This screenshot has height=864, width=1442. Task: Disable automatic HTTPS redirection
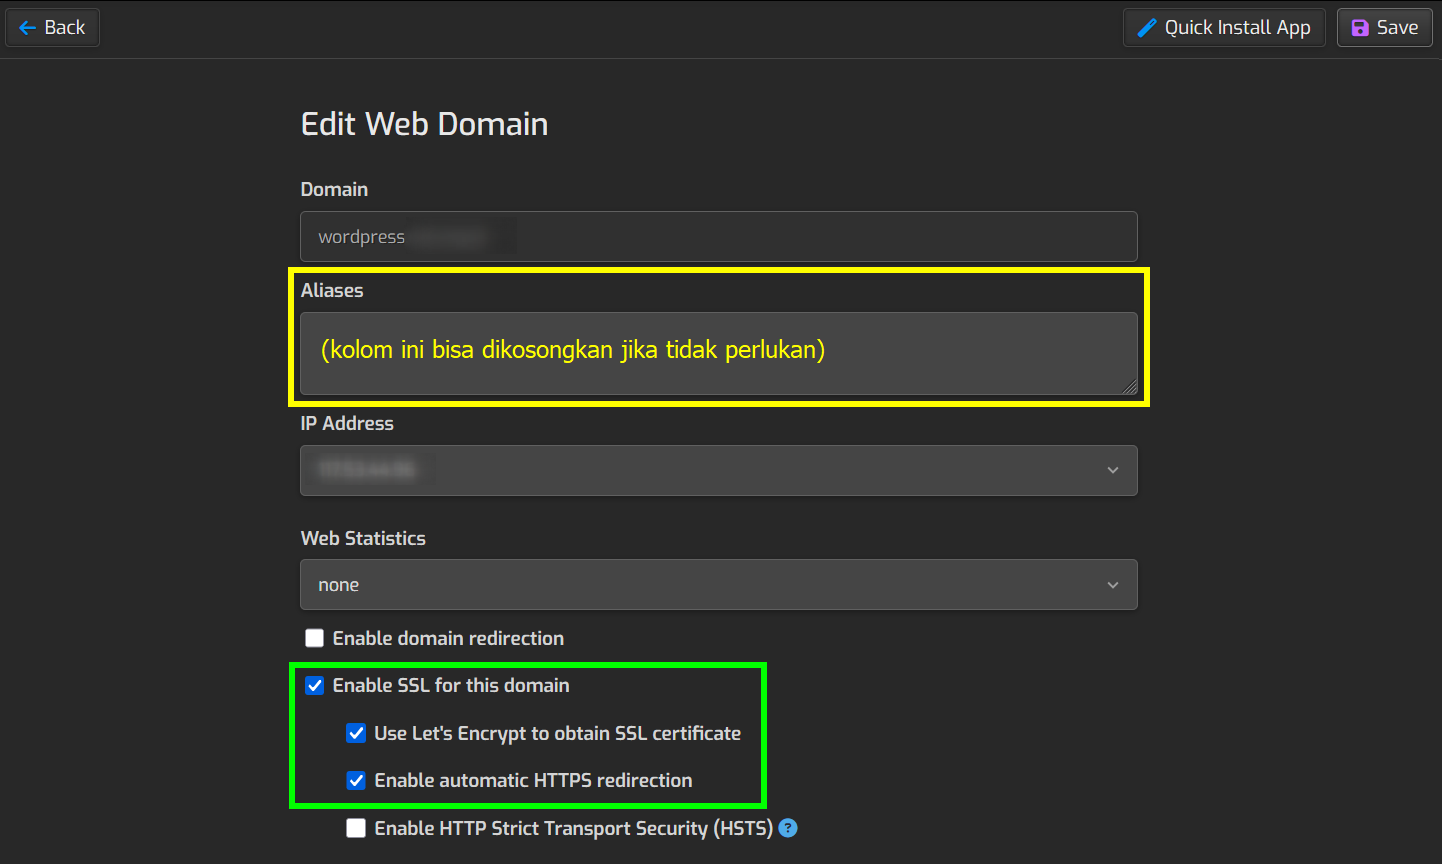tap(356, 780)
